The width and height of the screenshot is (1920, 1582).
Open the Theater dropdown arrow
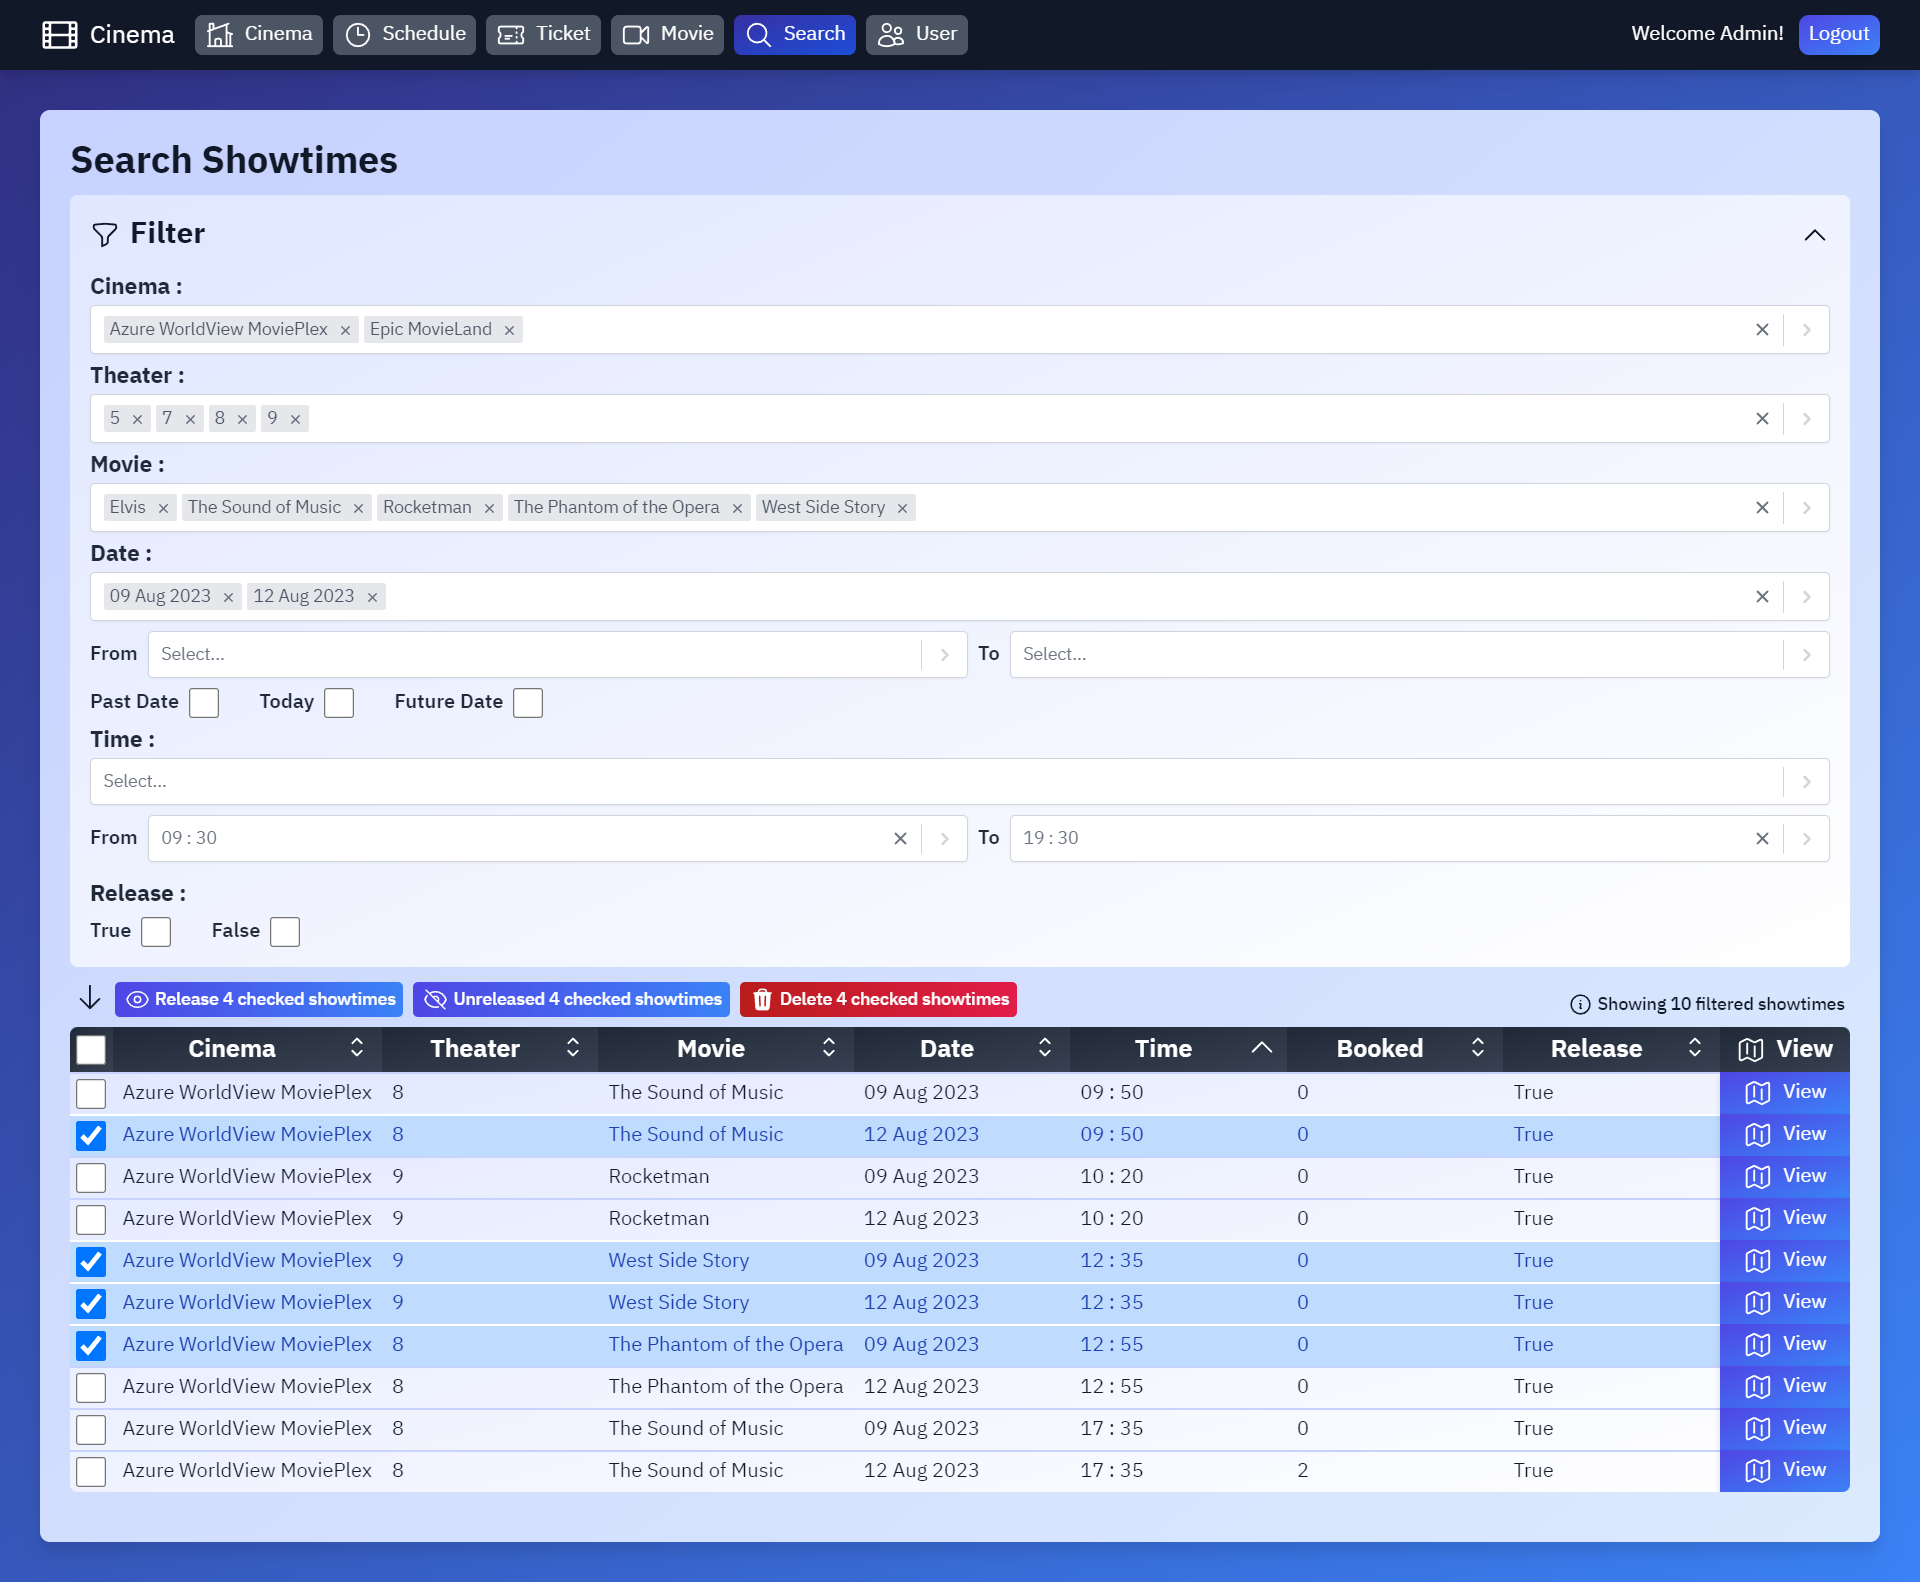[1806, 419]
